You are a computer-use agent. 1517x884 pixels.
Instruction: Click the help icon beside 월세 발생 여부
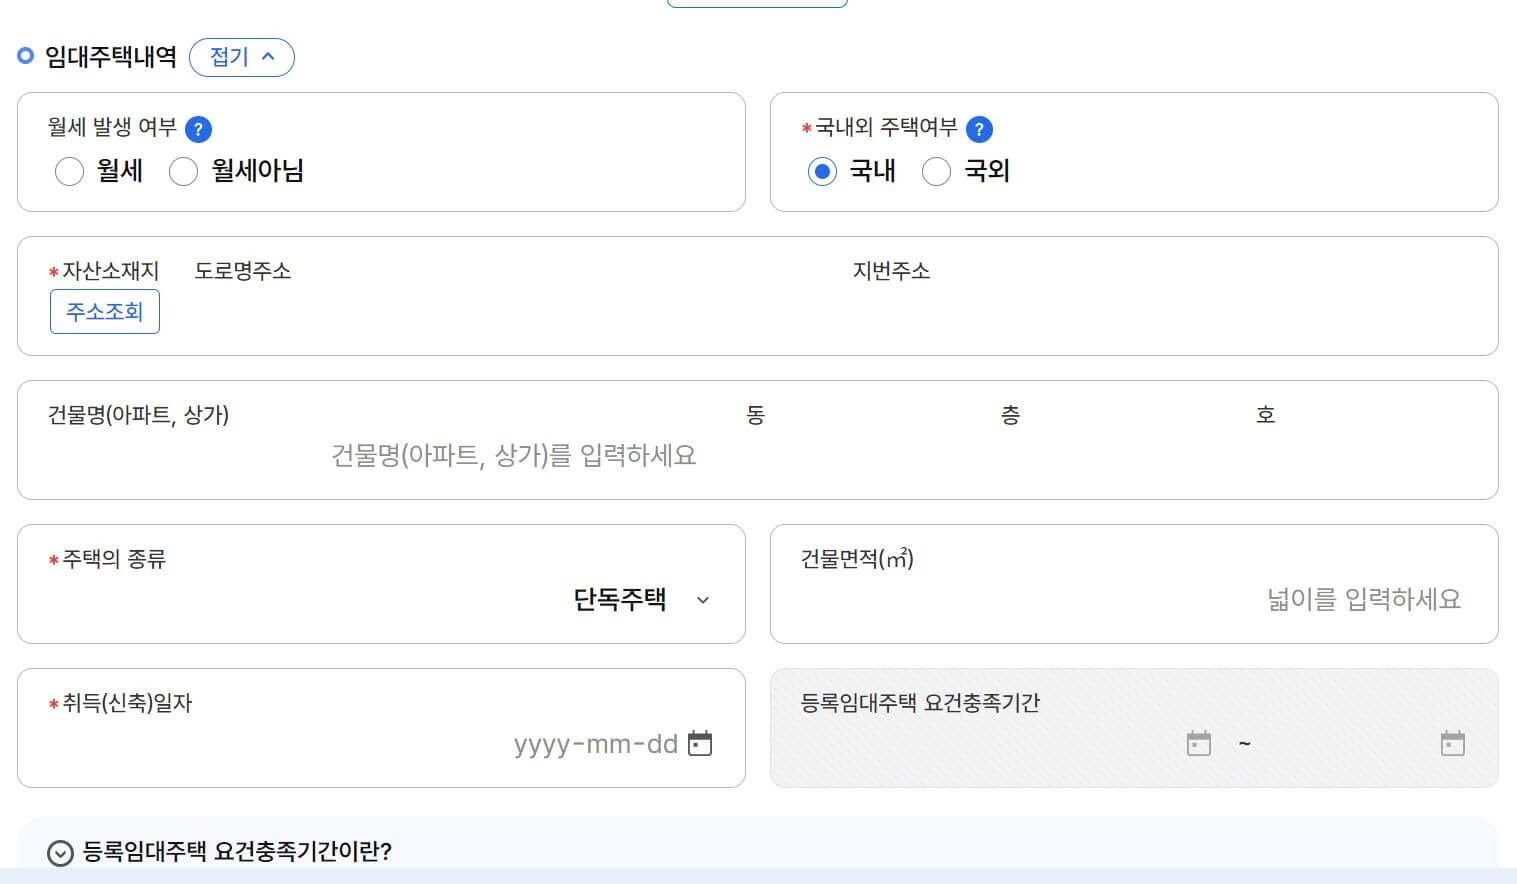[198, 128]
